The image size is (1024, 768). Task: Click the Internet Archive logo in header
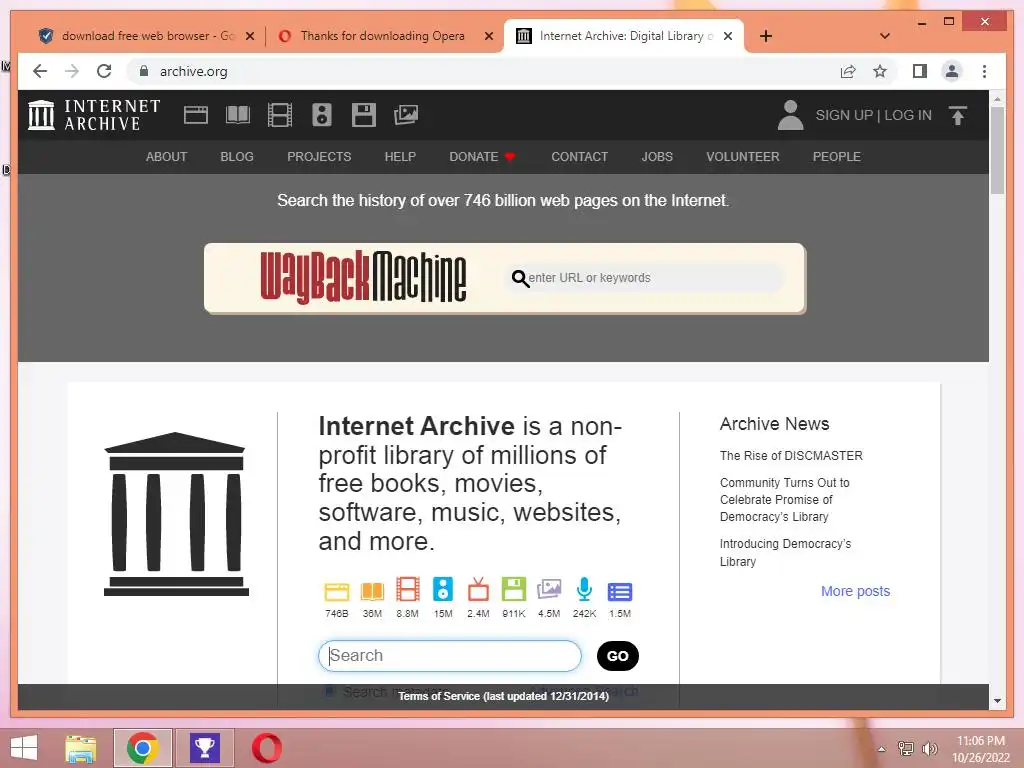point(94,115)
